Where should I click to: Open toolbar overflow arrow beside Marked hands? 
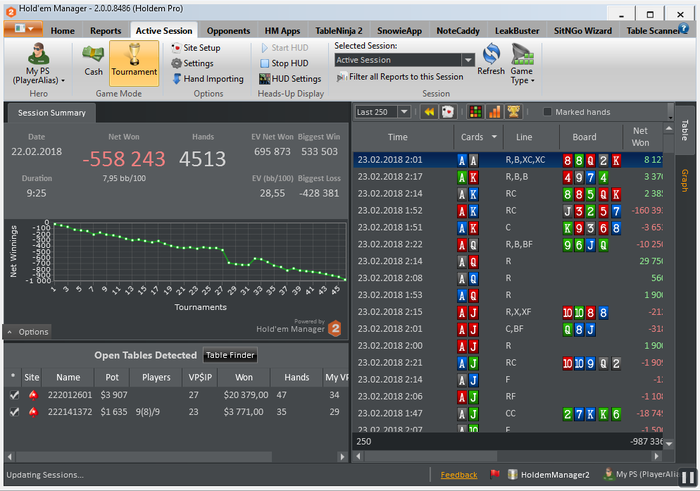[671, 112]
